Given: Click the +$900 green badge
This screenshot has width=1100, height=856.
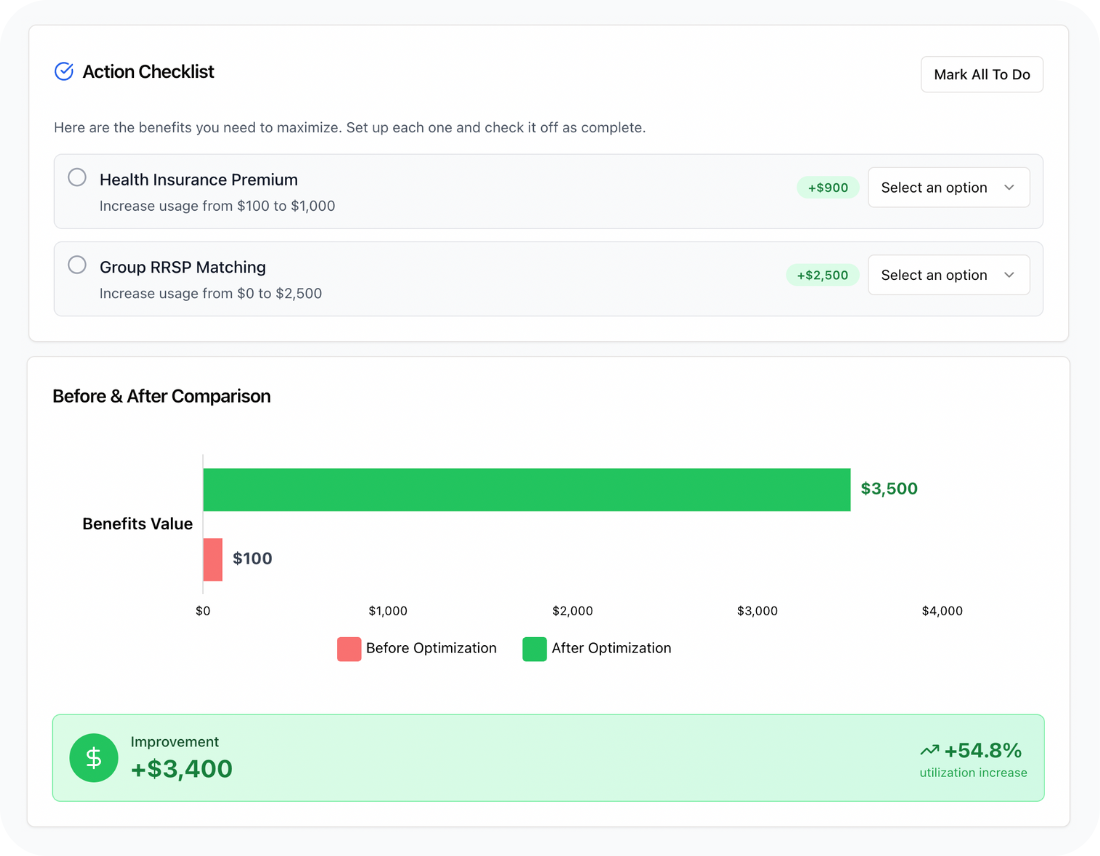Looking at the screenshot, I should point(828,188).
